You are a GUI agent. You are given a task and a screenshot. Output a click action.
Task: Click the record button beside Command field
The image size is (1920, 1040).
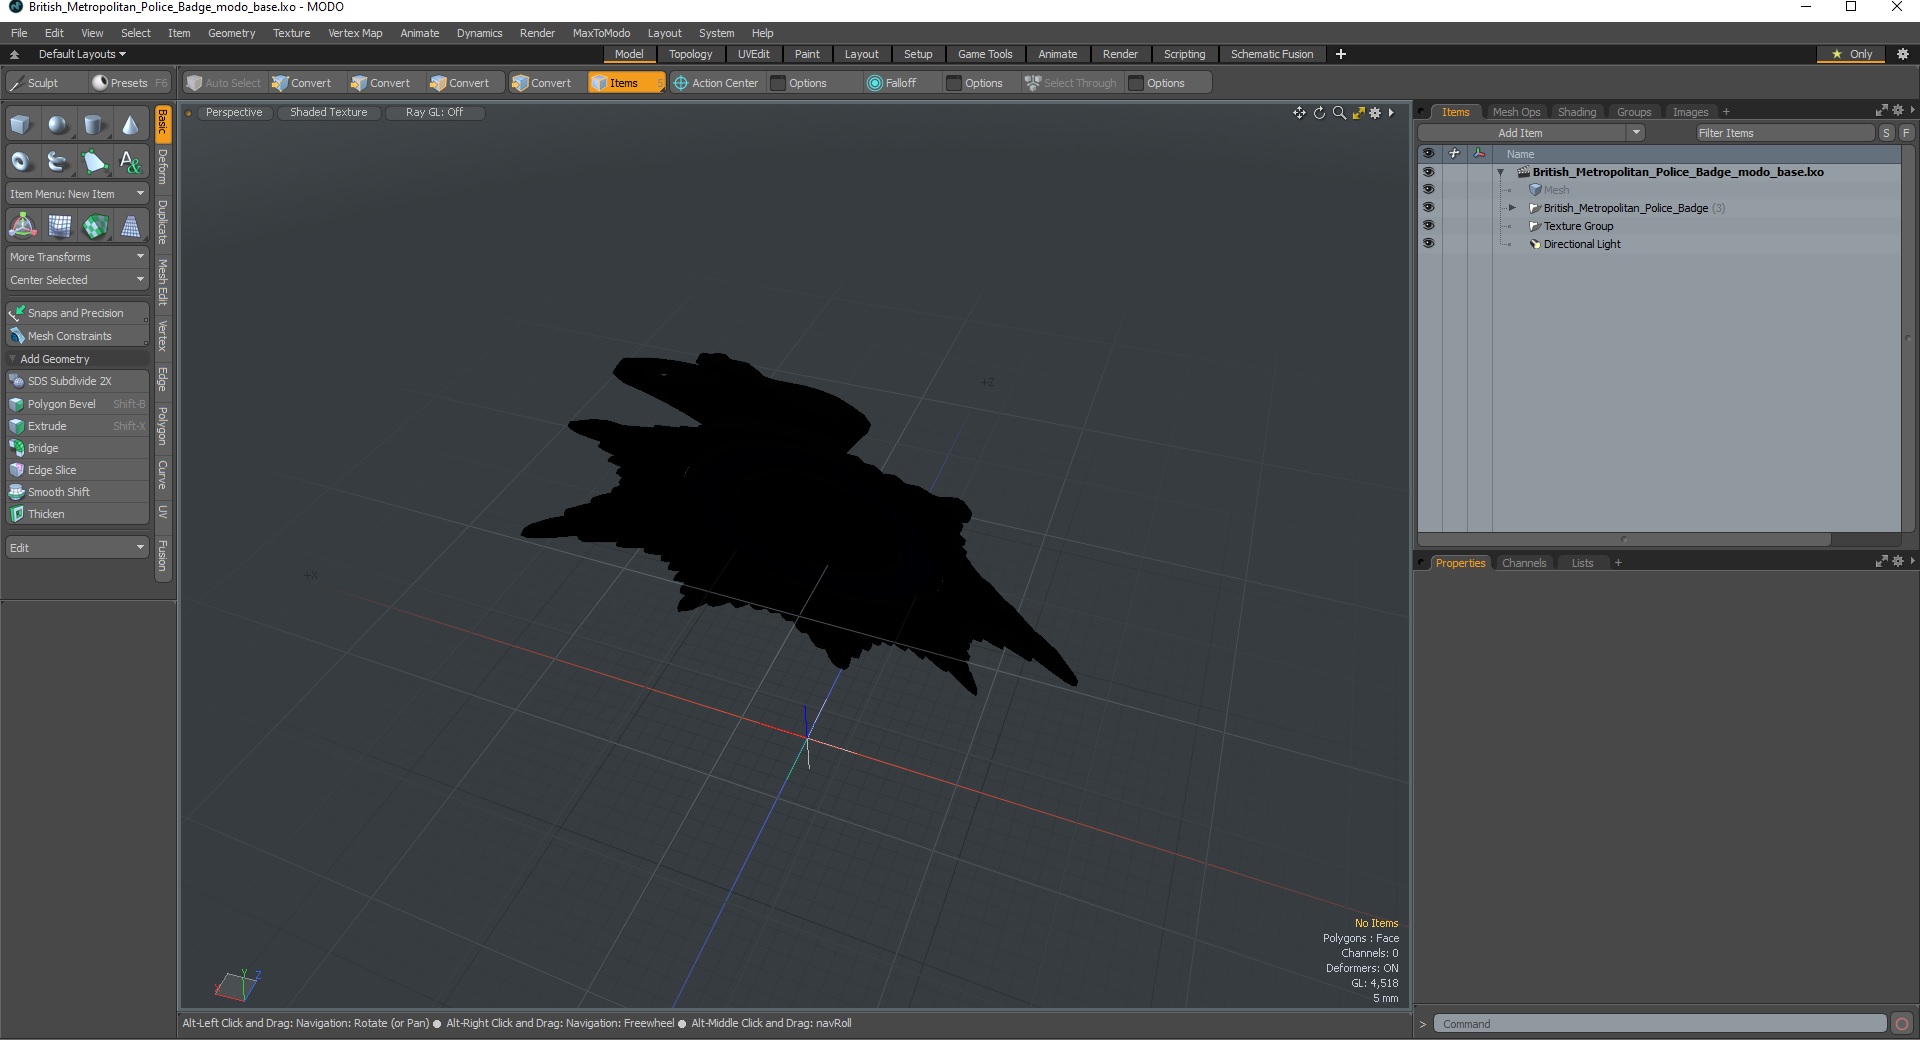(1902, 1023)
